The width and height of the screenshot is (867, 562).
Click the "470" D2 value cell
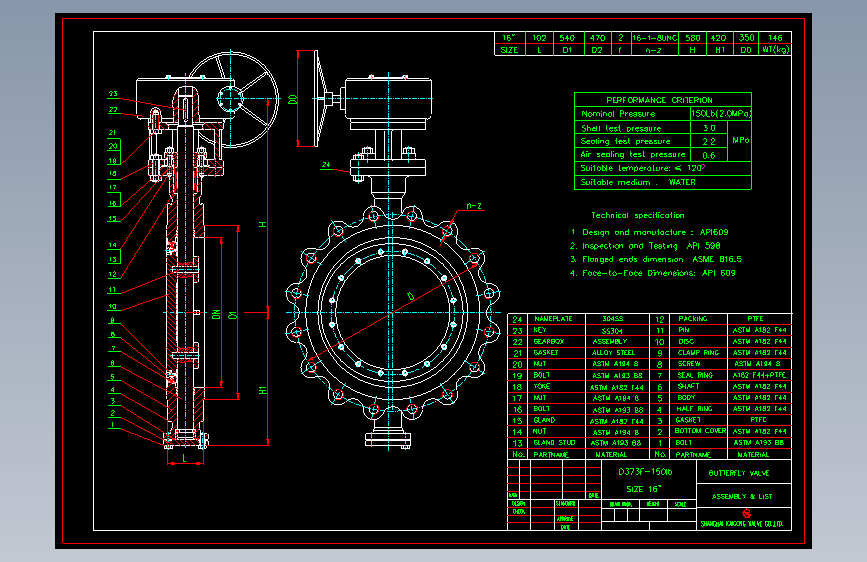[597, 38]
